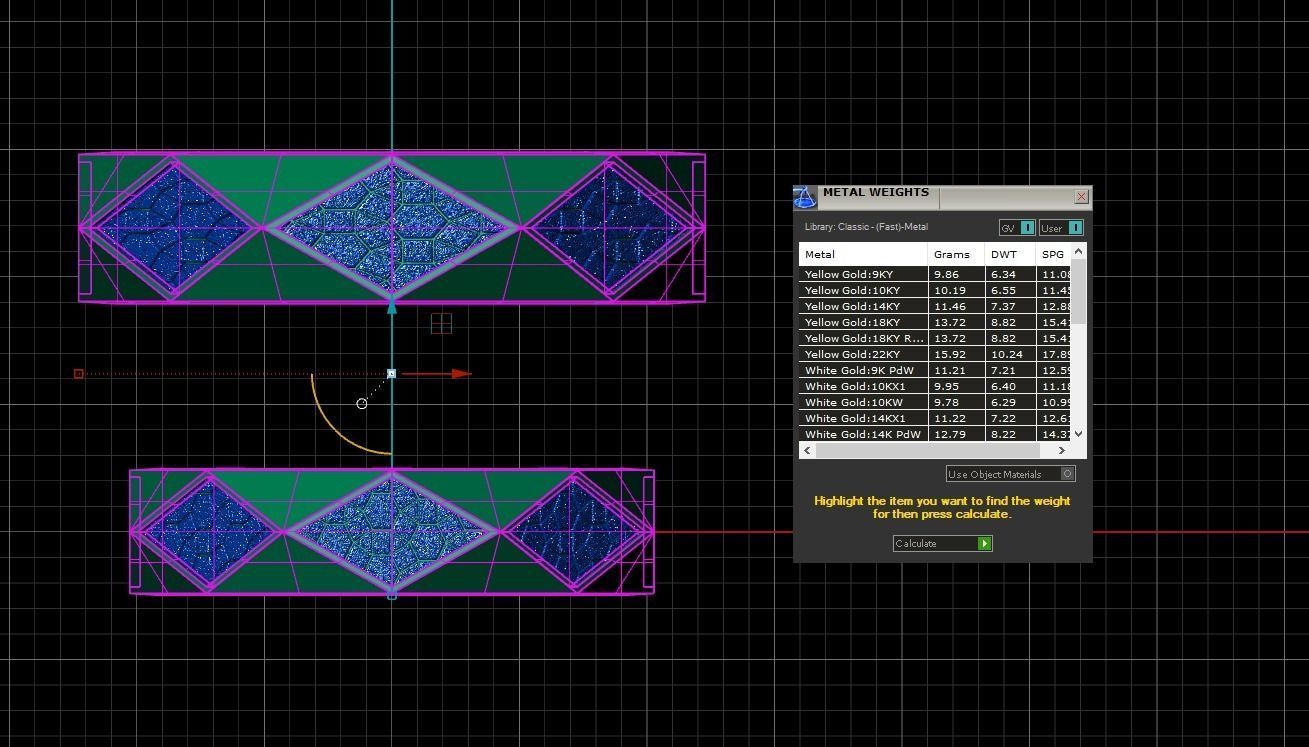Enable Use Object Materials option
The image size is (1309, 747).
1010,474
